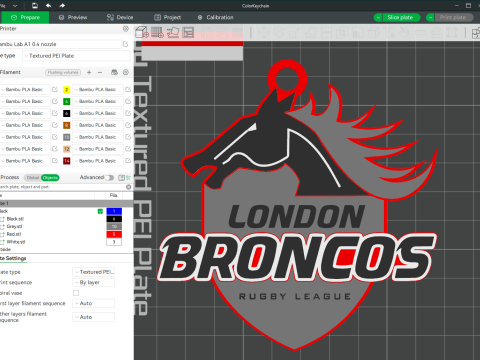
Task: Click the brown filament 8 color swatch
Action: [x=67, y=125]
